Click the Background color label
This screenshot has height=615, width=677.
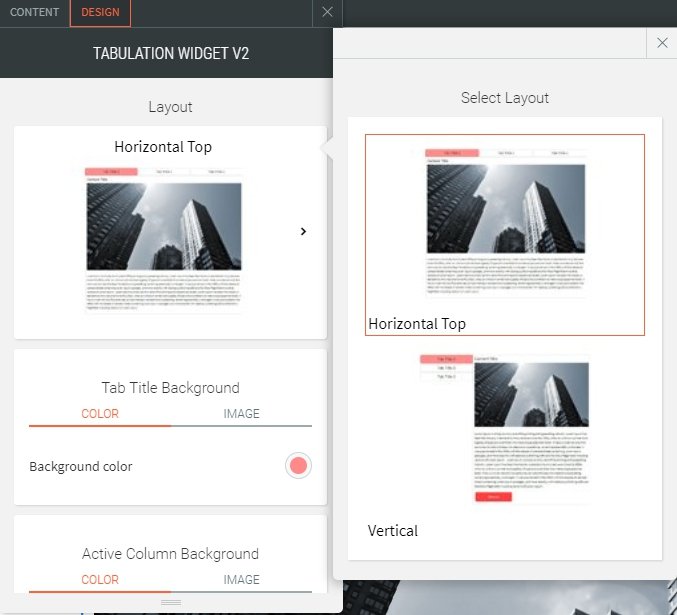81,466
